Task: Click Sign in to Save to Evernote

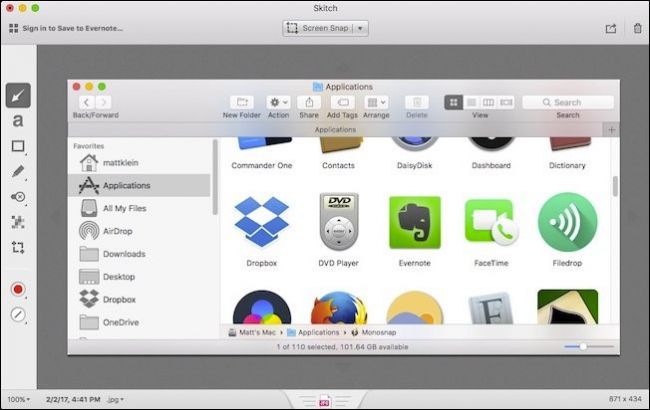Action: (x=66, y=28)
